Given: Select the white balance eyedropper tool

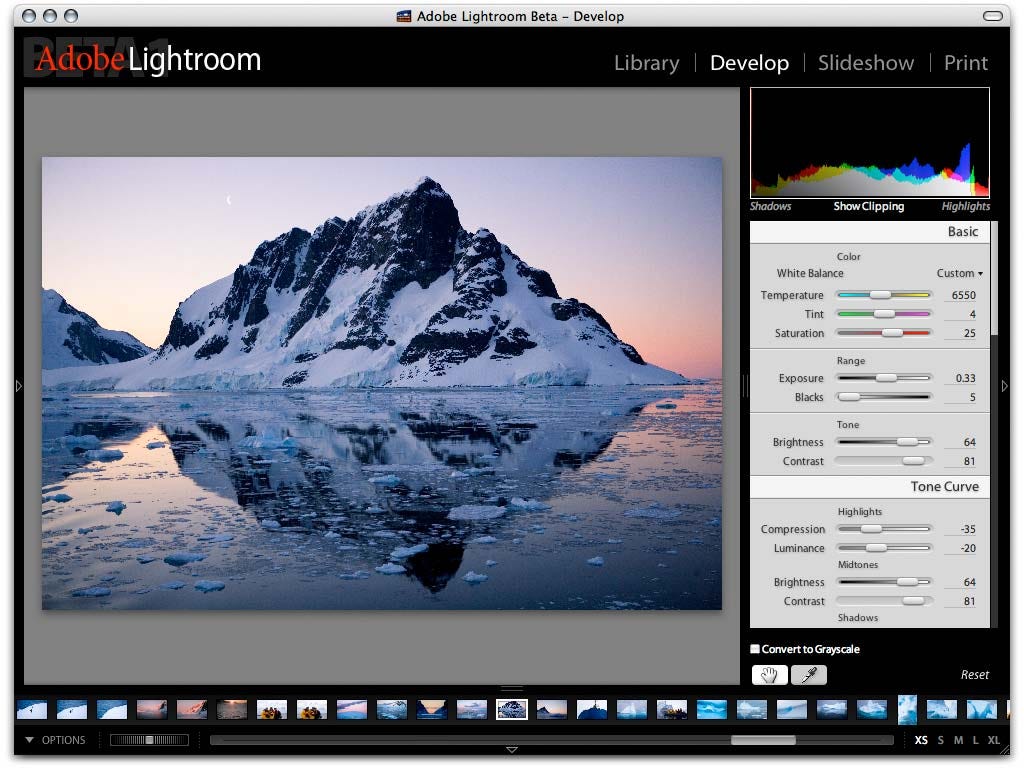Looking at the screenshot, I should click(x=809, y=675).
